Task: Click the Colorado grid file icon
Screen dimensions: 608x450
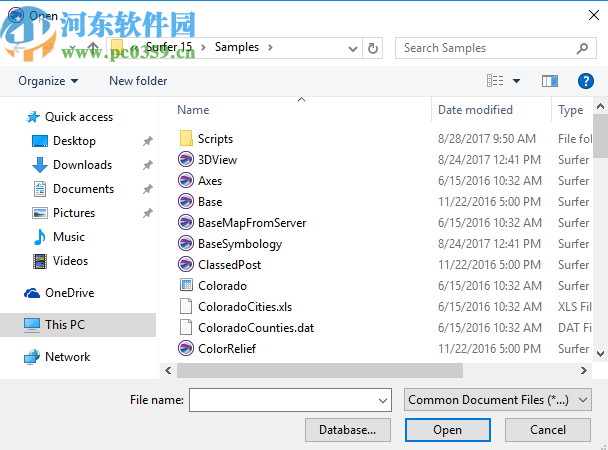Action: 186,285
